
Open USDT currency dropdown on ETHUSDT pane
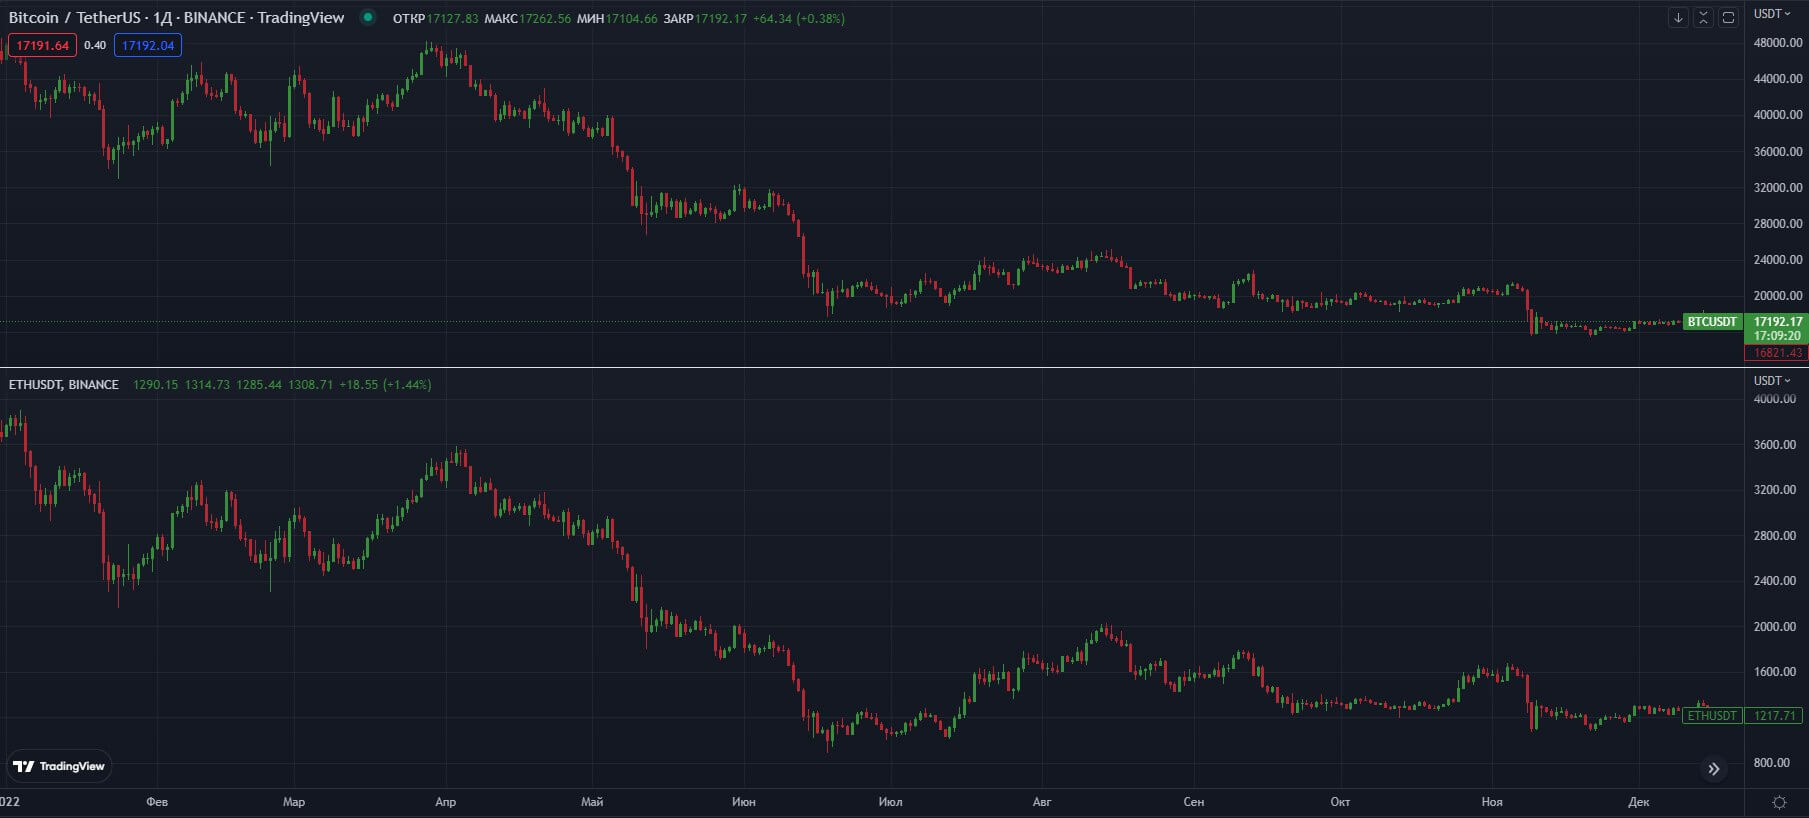[x=1772, y=381]
